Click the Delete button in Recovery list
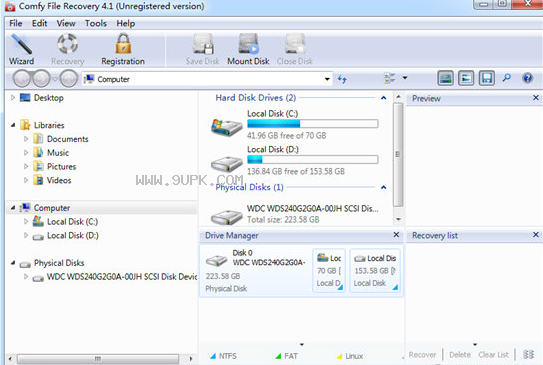The image size is (543, 365). (460, 355)
